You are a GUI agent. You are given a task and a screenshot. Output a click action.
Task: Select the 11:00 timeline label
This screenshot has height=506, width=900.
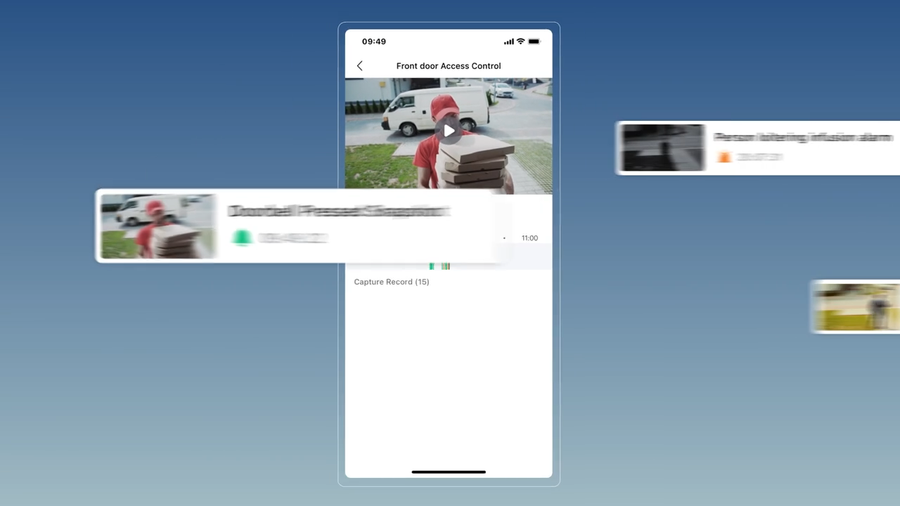coord(530,238)
